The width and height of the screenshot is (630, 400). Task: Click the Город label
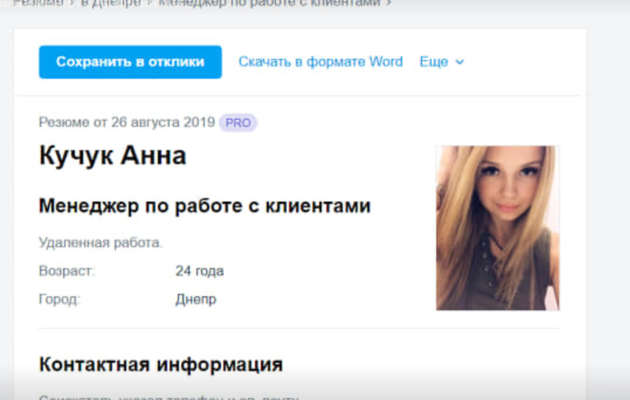59,299
